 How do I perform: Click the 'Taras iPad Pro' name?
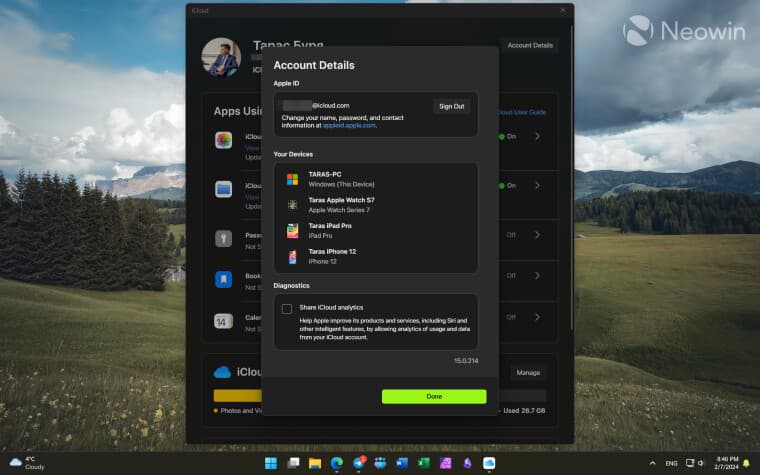click(x=330, y=225)
